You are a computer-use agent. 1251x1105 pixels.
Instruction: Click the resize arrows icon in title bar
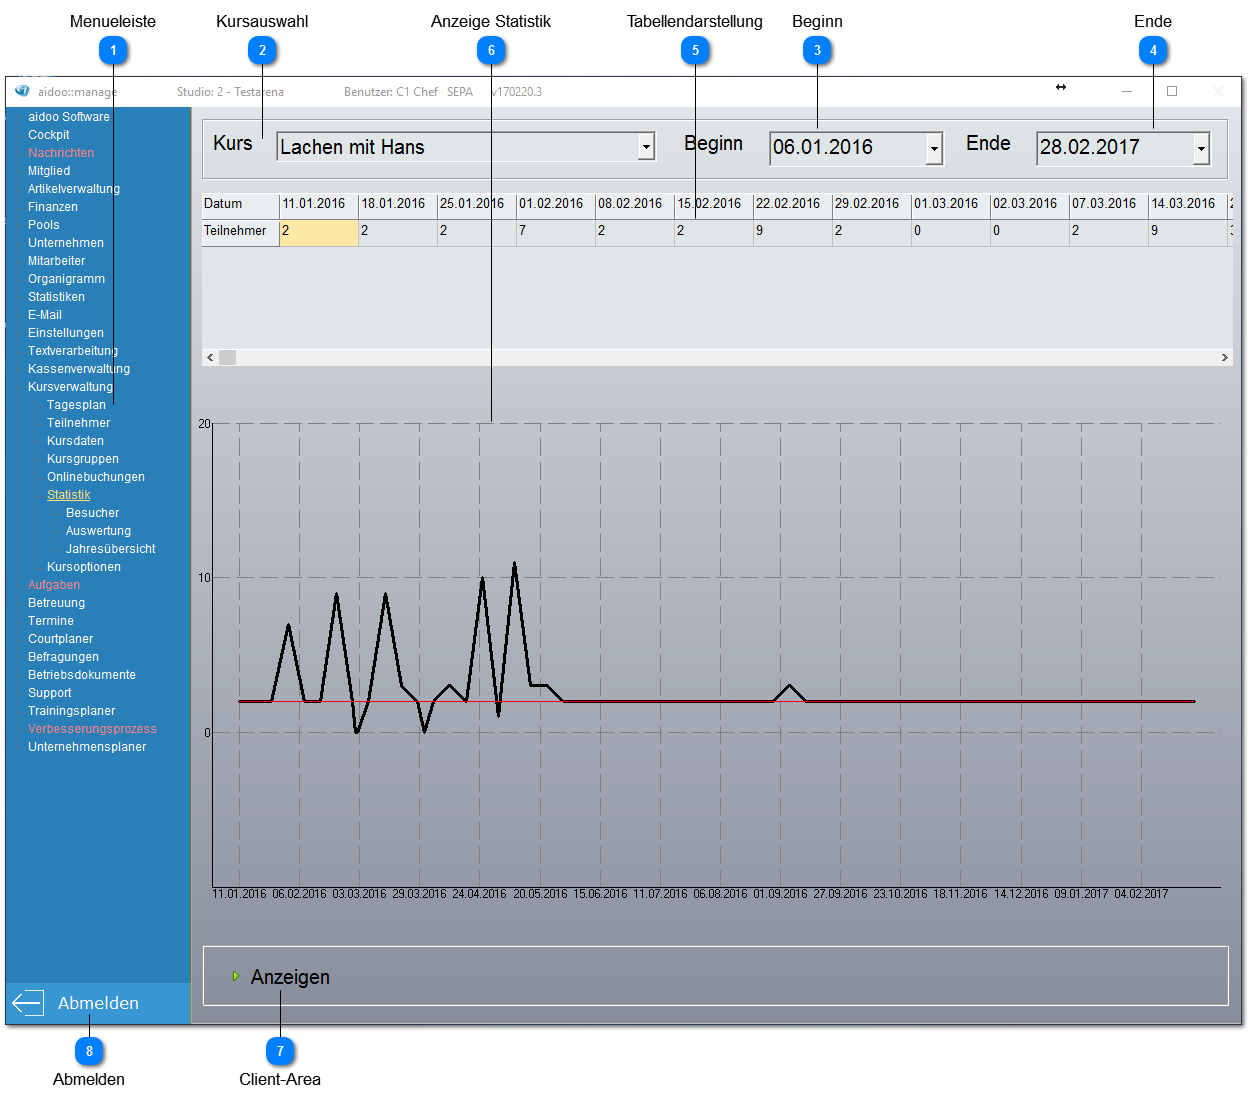pyautogui.click(x=1061, y=87)
